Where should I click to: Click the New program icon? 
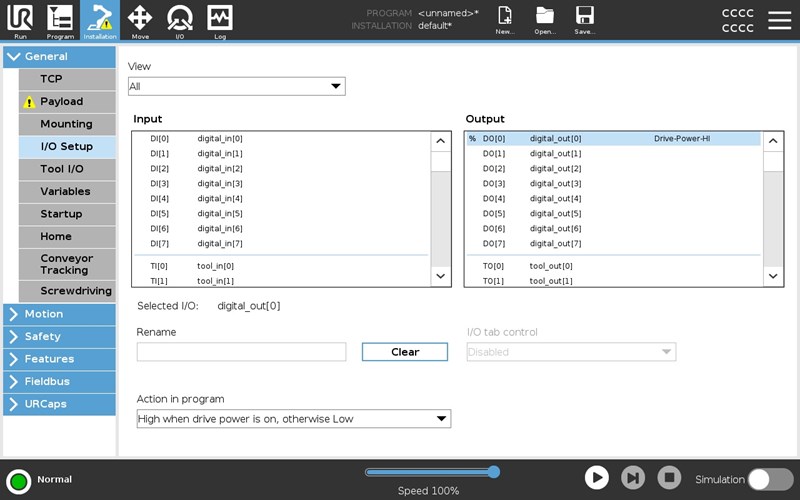tap(505, 19)
